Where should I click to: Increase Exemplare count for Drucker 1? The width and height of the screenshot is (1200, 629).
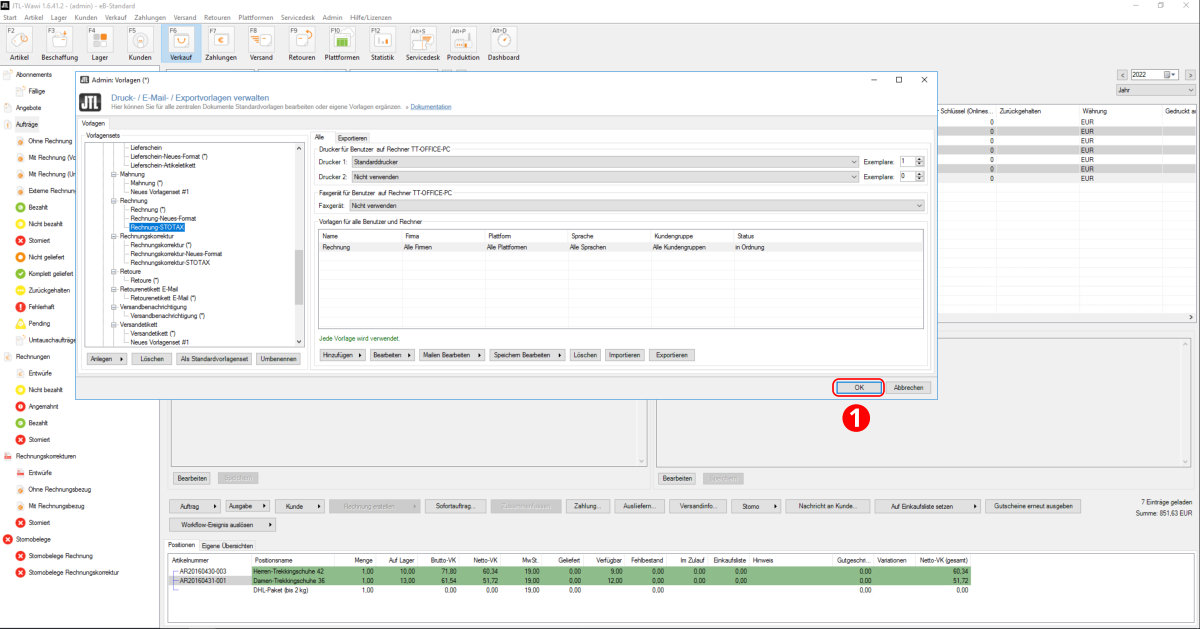pyautogui.click(x=920, y=158)
